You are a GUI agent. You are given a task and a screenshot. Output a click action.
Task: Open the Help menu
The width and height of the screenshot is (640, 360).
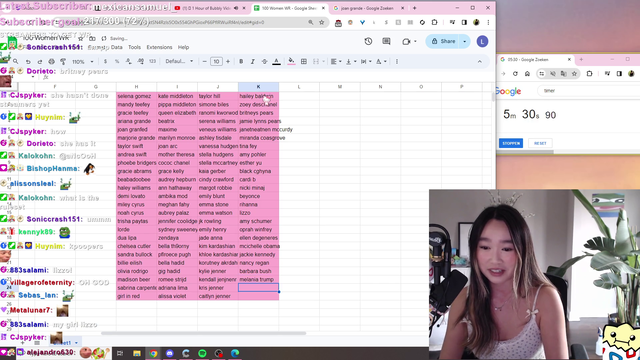pyautogui.click(x=183, y=47)
